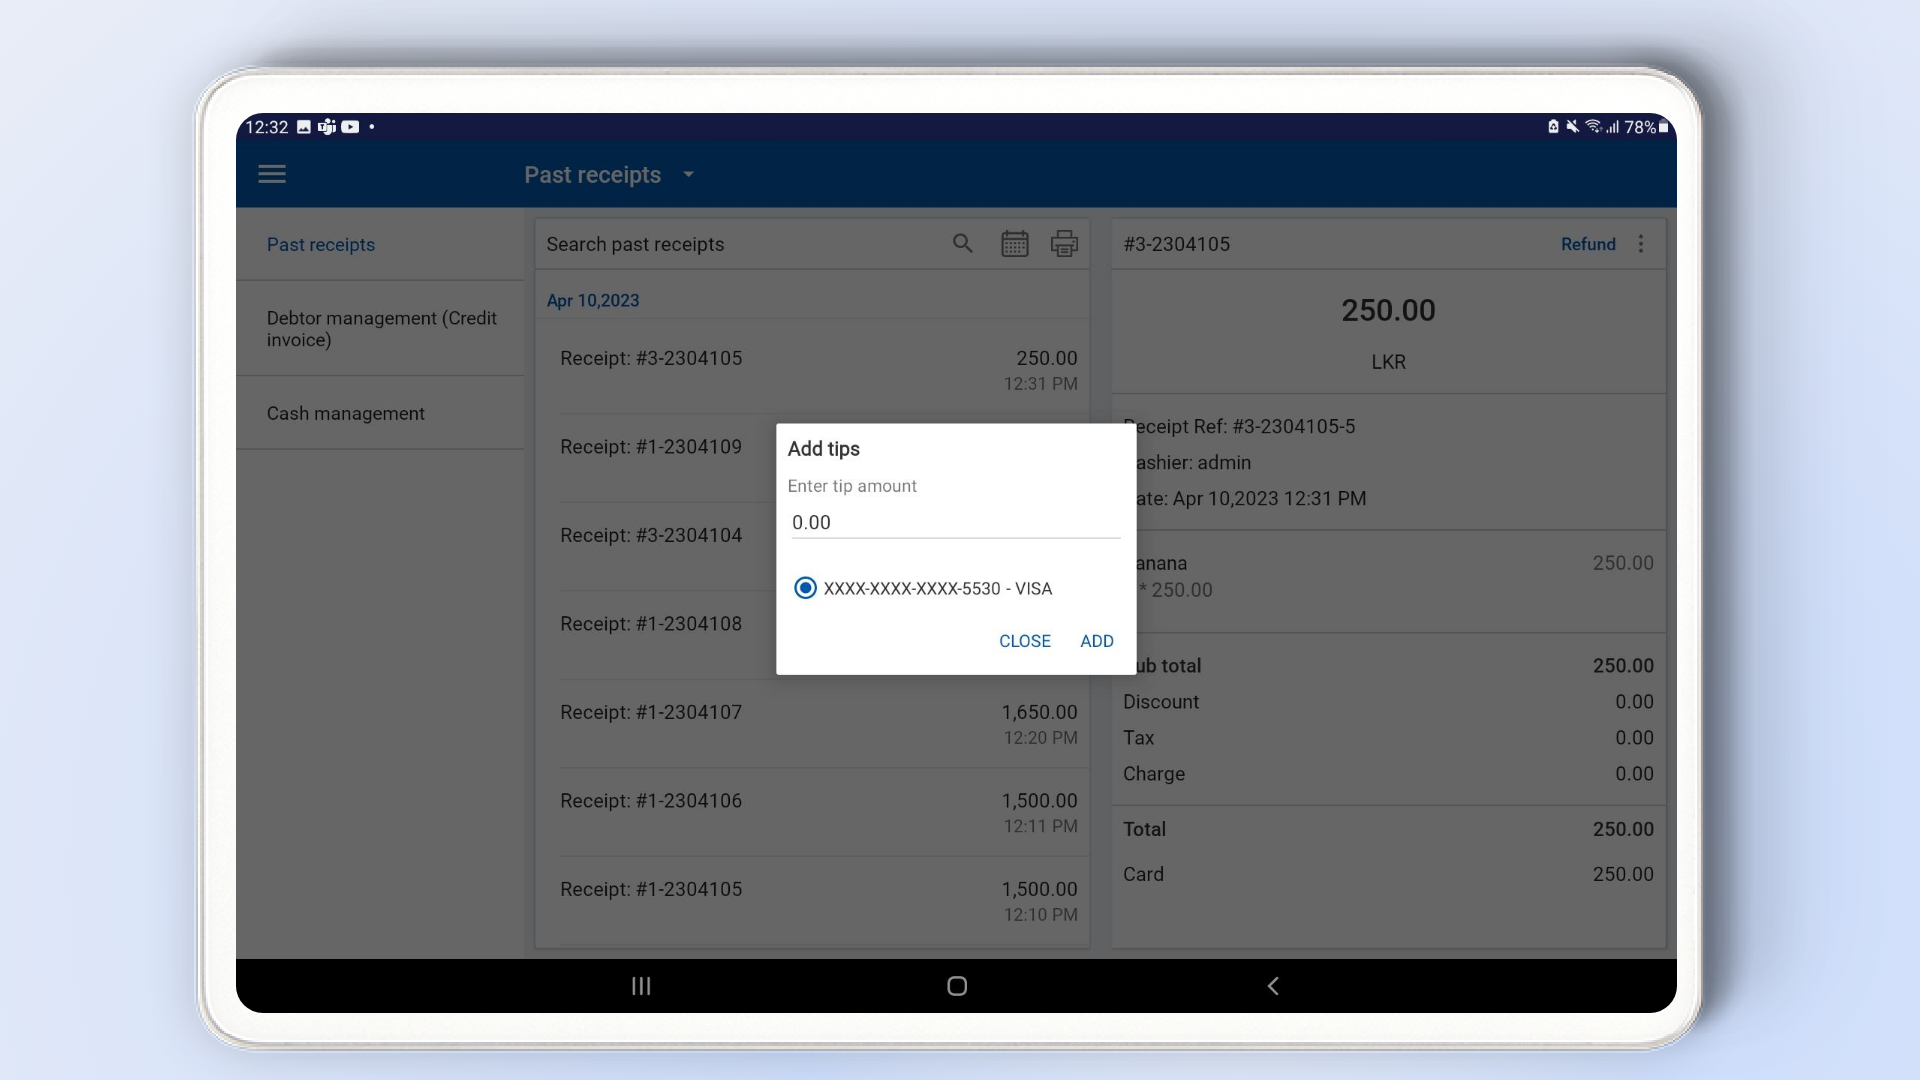Open the hamburger navigation menu
This screenshot has width=1920, height=1080.
coord(272,174)
